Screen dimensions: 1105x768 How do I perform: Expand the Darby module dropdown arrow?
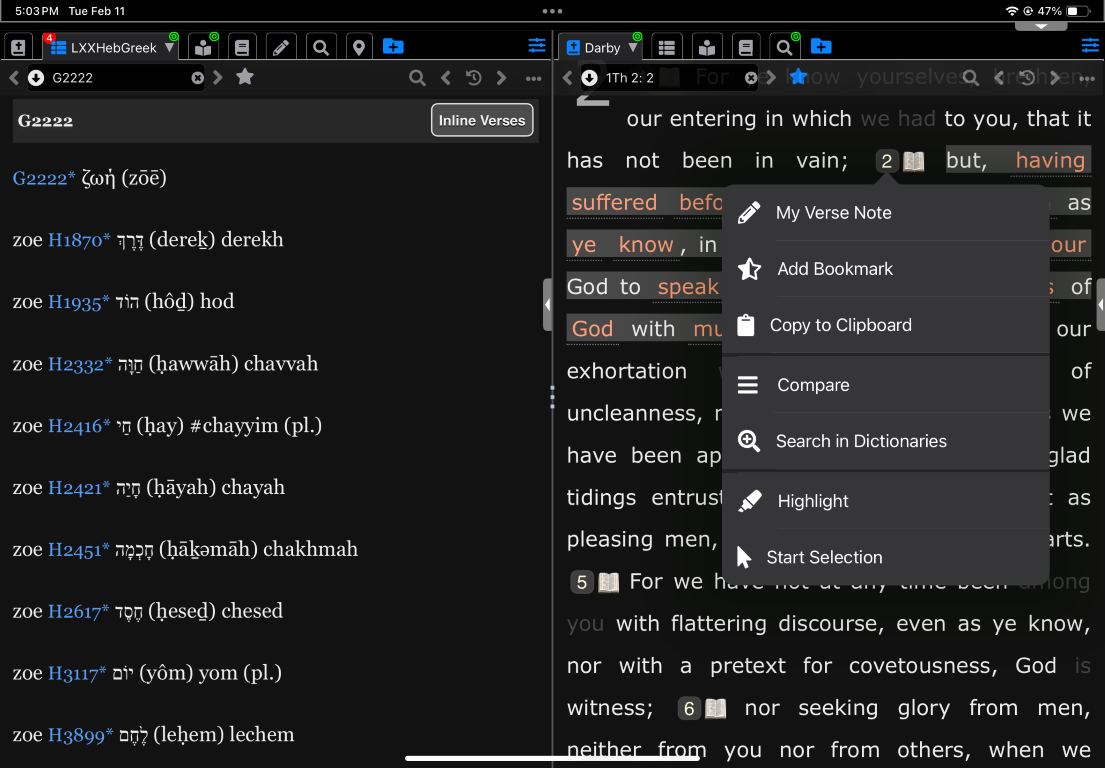pos(633,47)
